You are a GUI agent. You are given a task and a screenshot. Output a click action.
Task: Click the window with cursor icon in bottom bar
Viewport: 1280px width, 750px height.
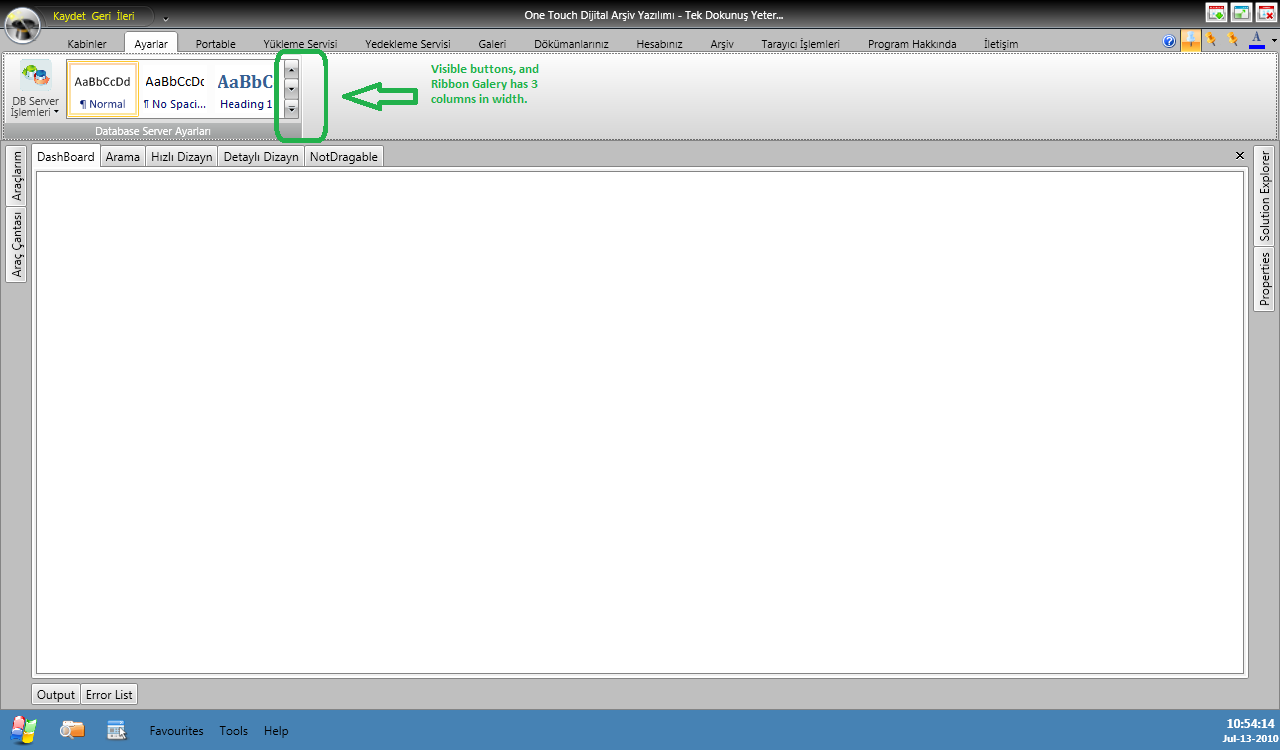point(117,730)
